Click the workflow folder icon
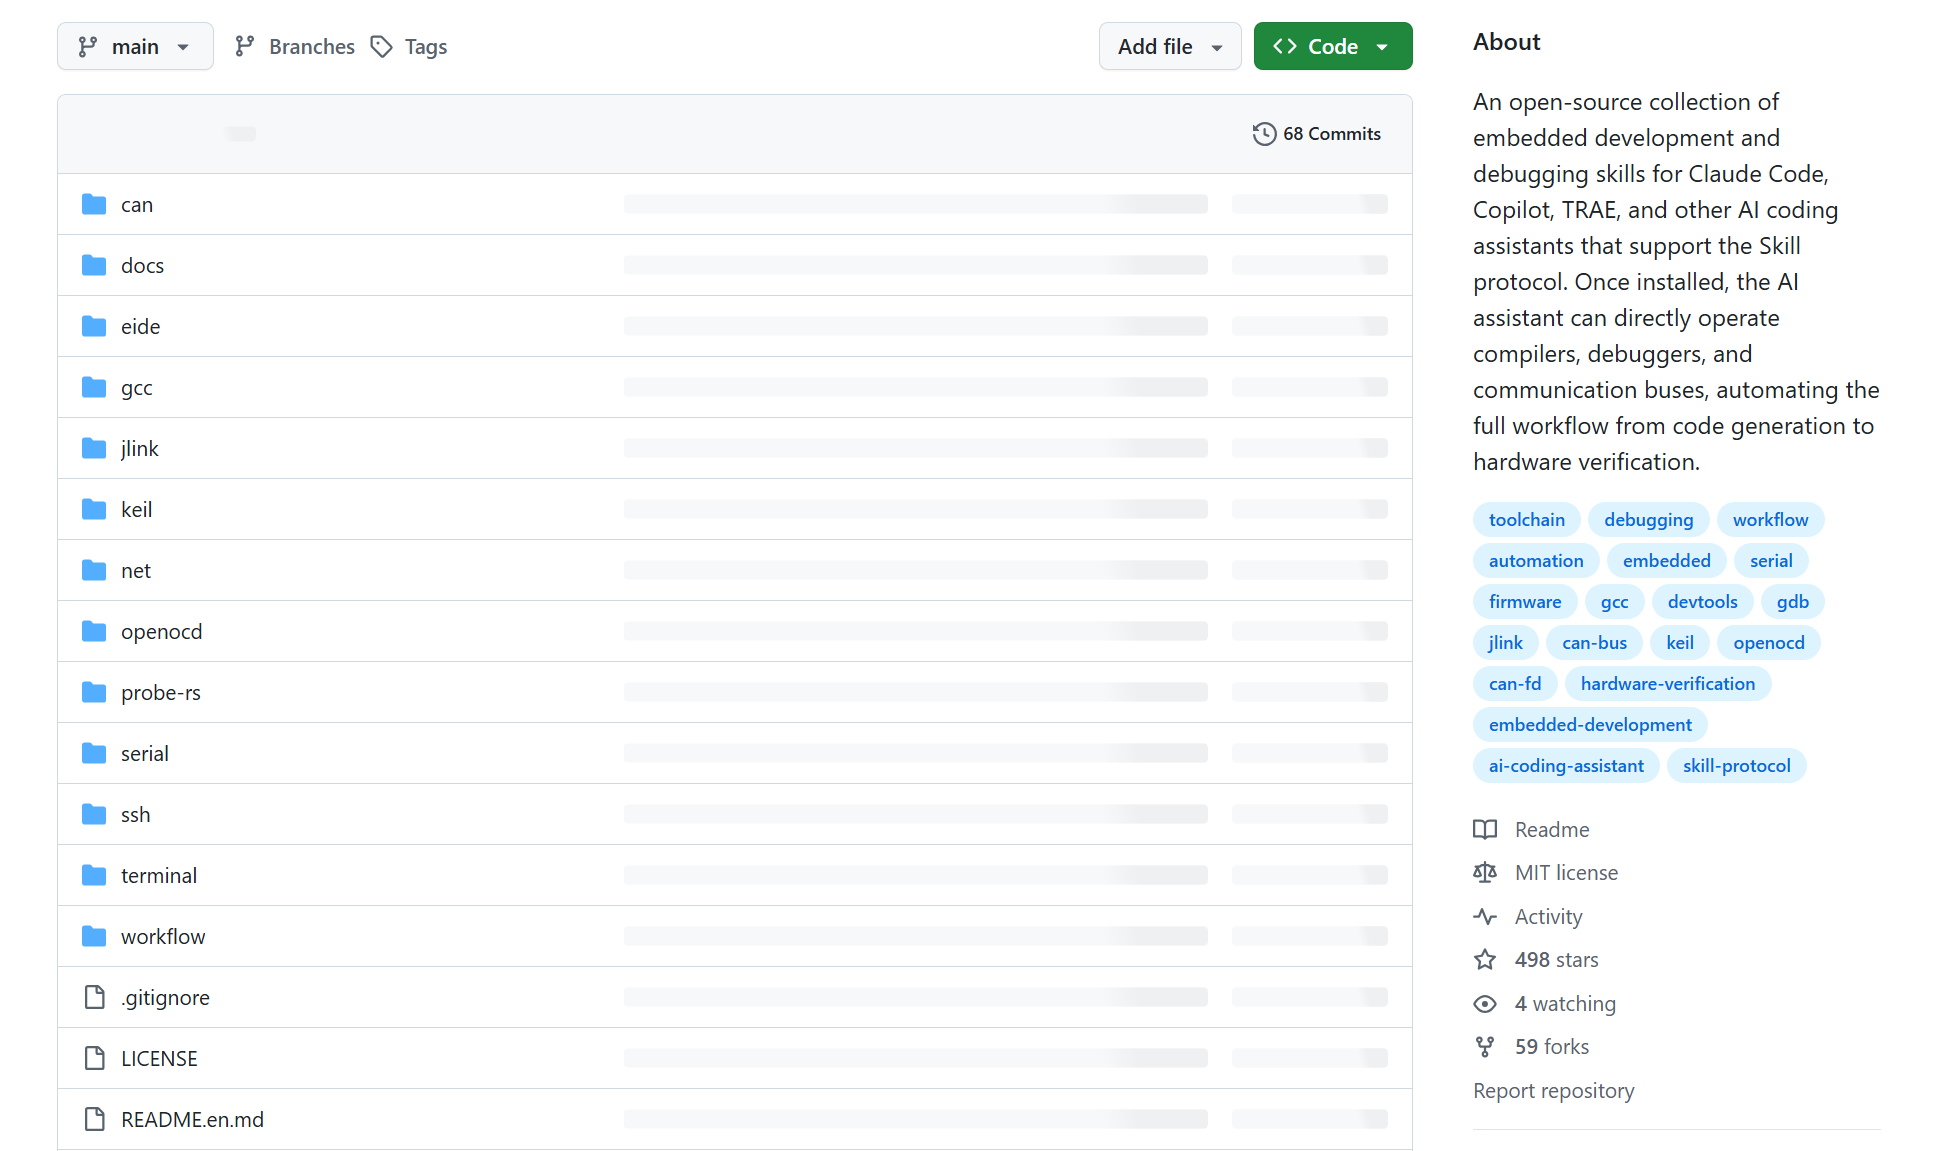The width and height of the screenshot is (1953, 1151). (x=94, y=937)
